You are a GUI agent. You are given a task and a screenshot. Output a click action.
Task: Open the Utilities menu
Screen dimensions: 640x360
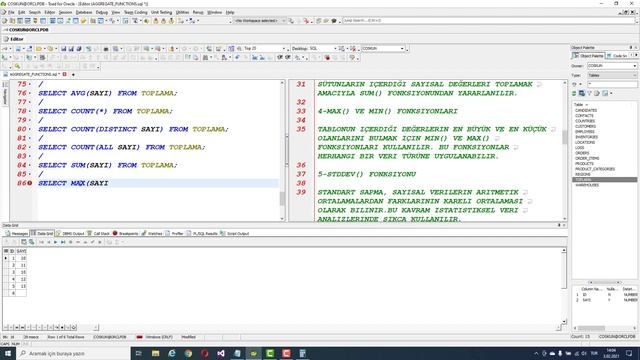182,13
